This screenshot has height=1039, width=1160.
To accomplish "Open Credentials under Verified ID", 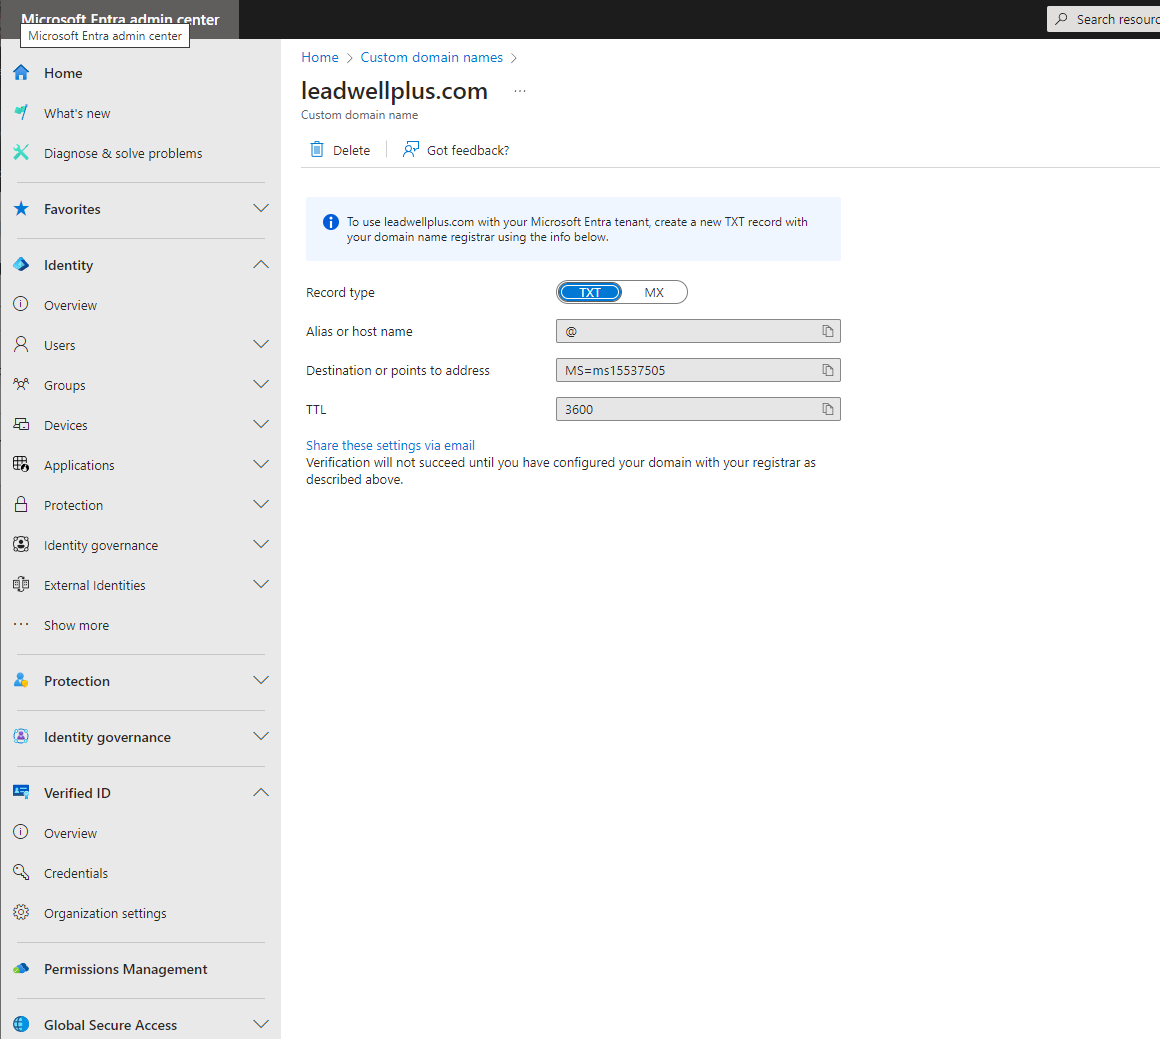I will [x=141, y=872].
